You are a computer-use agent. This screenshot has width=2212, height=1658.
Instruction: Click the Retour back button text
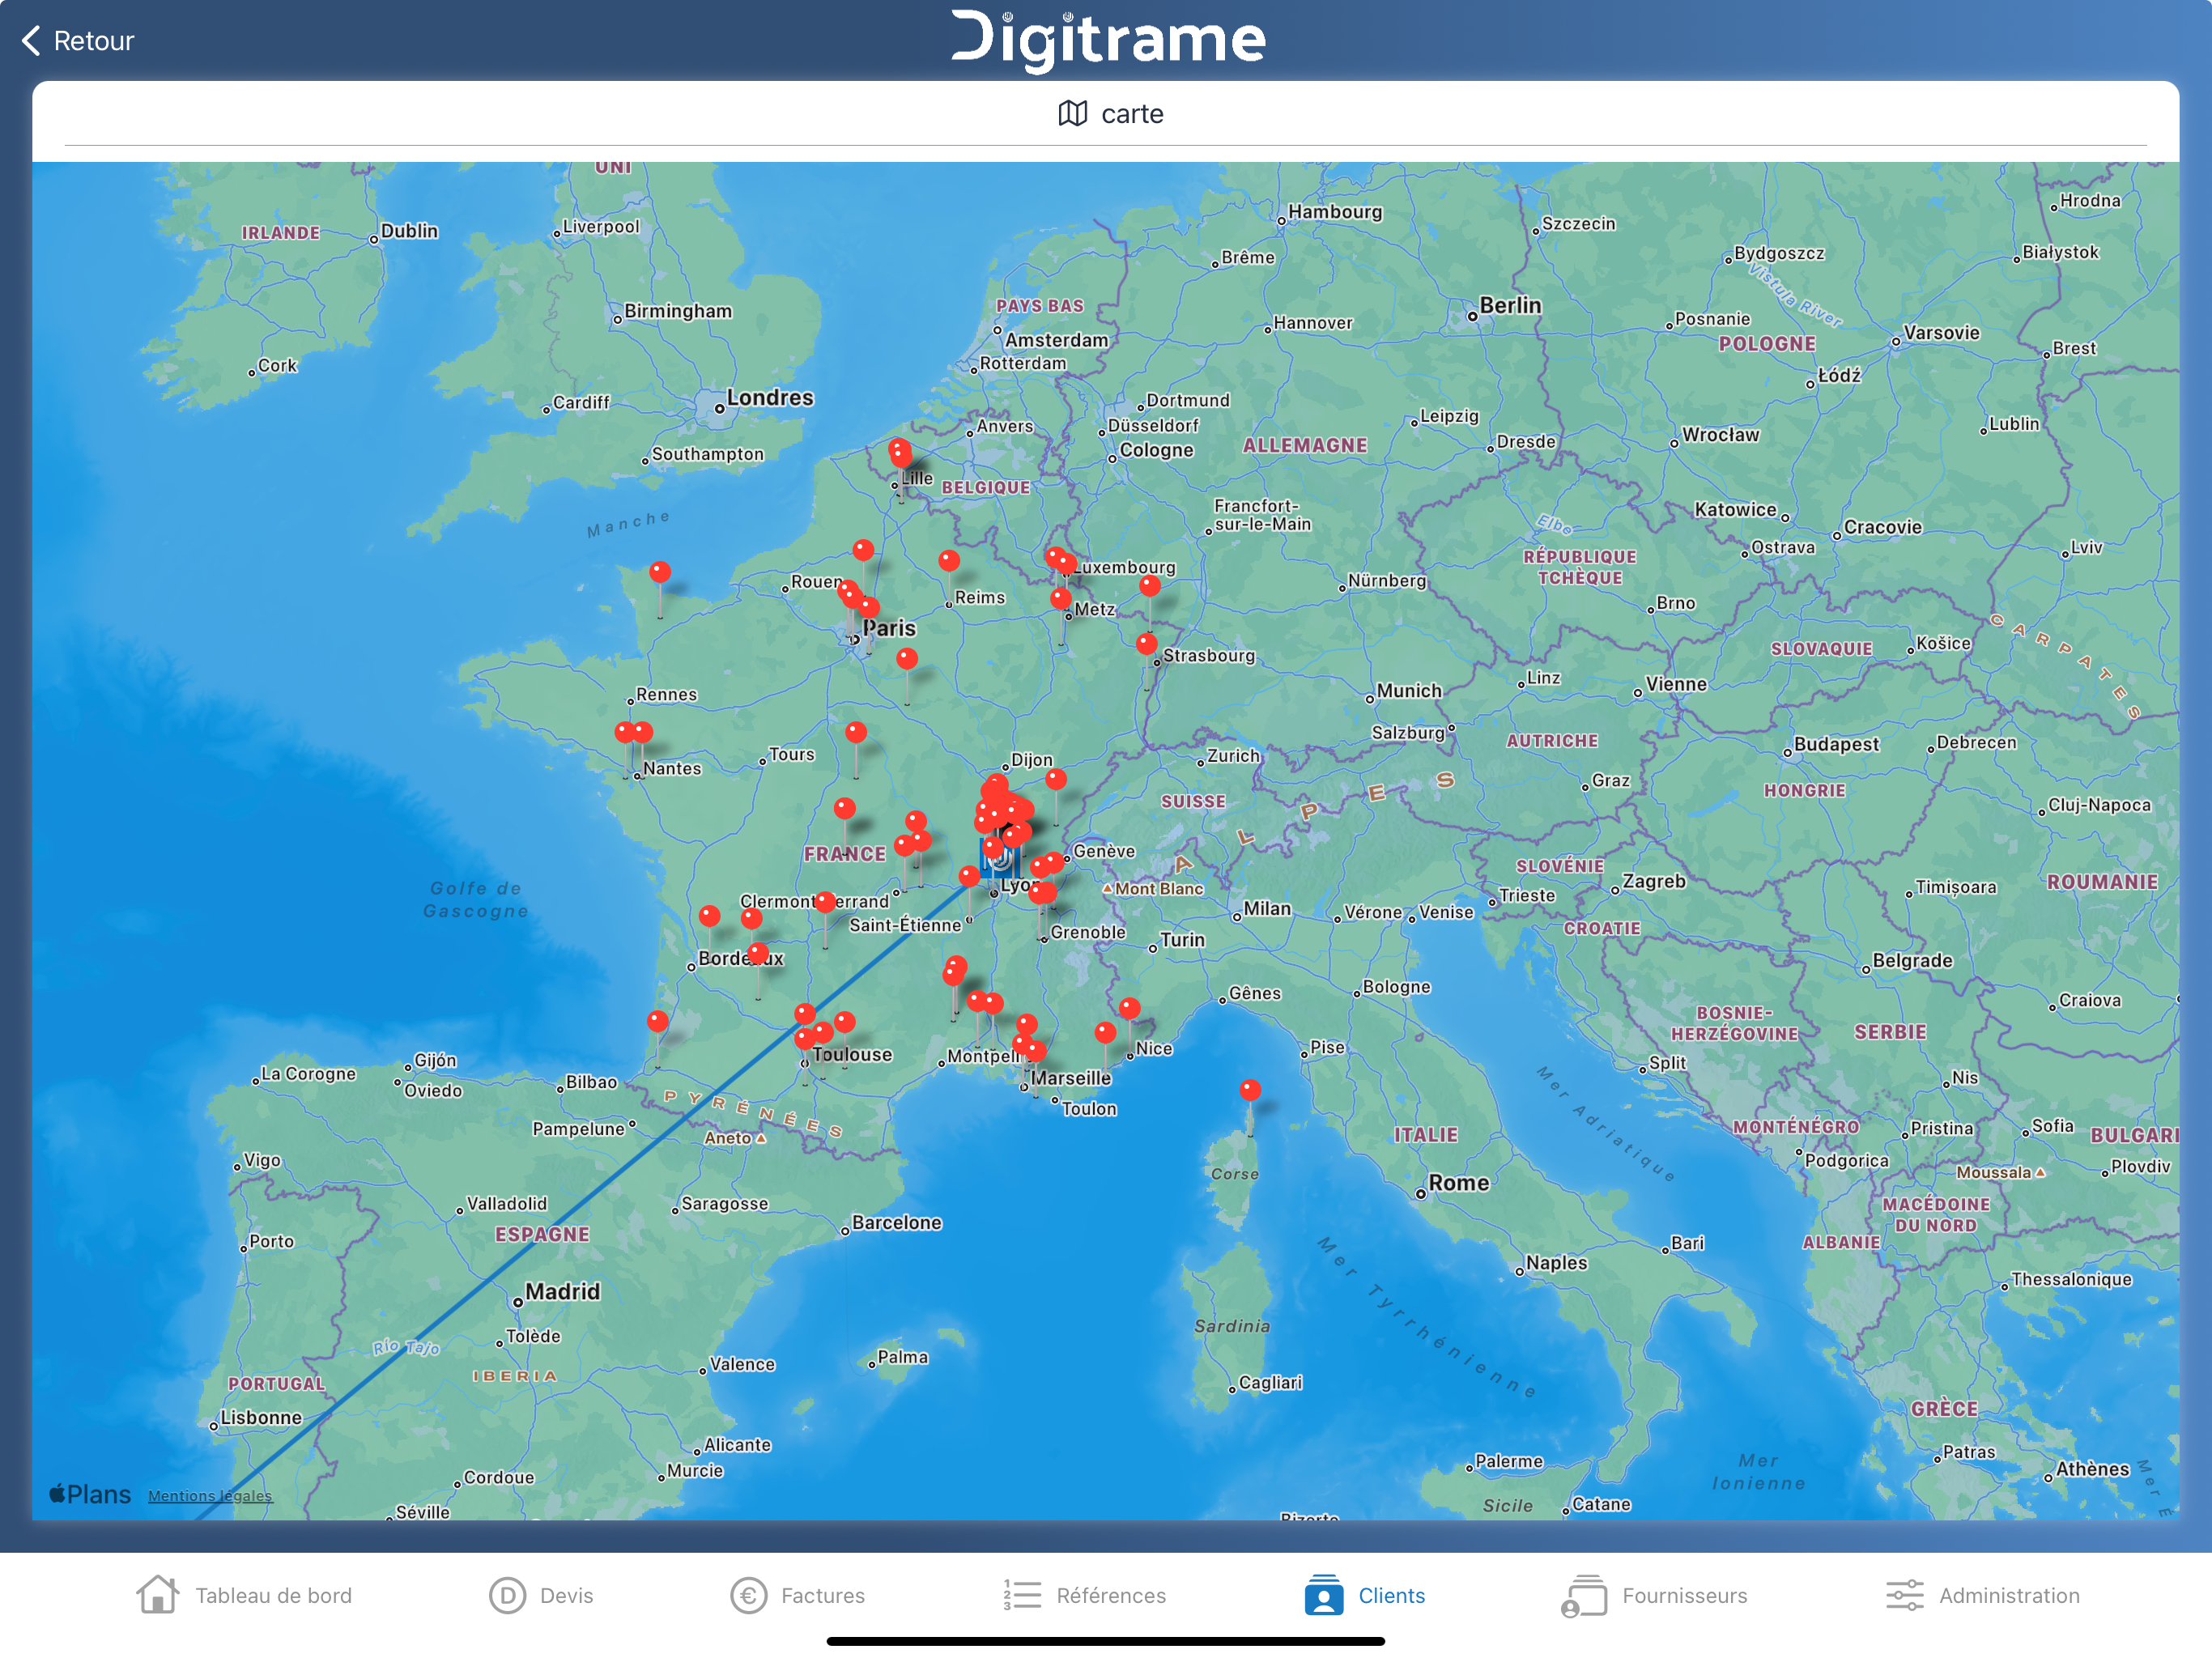click(x=93, y=41)
